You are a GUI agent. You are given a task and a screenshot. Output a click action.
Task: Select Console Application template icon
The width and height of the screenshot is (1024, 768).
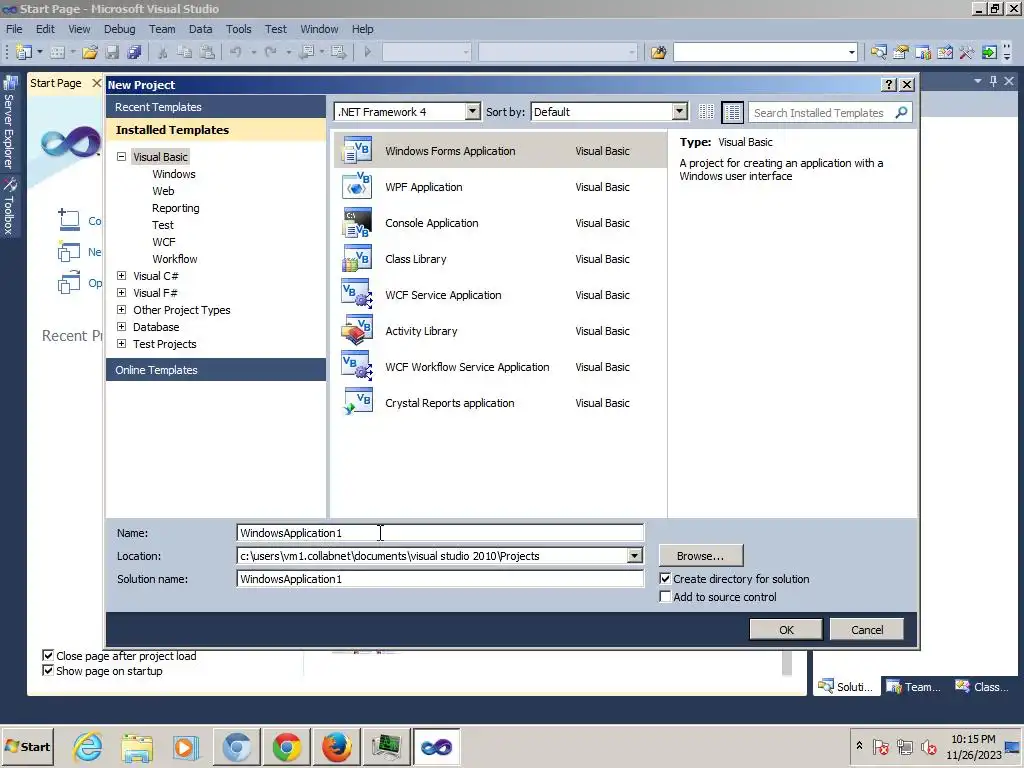[x=357, y=222]
